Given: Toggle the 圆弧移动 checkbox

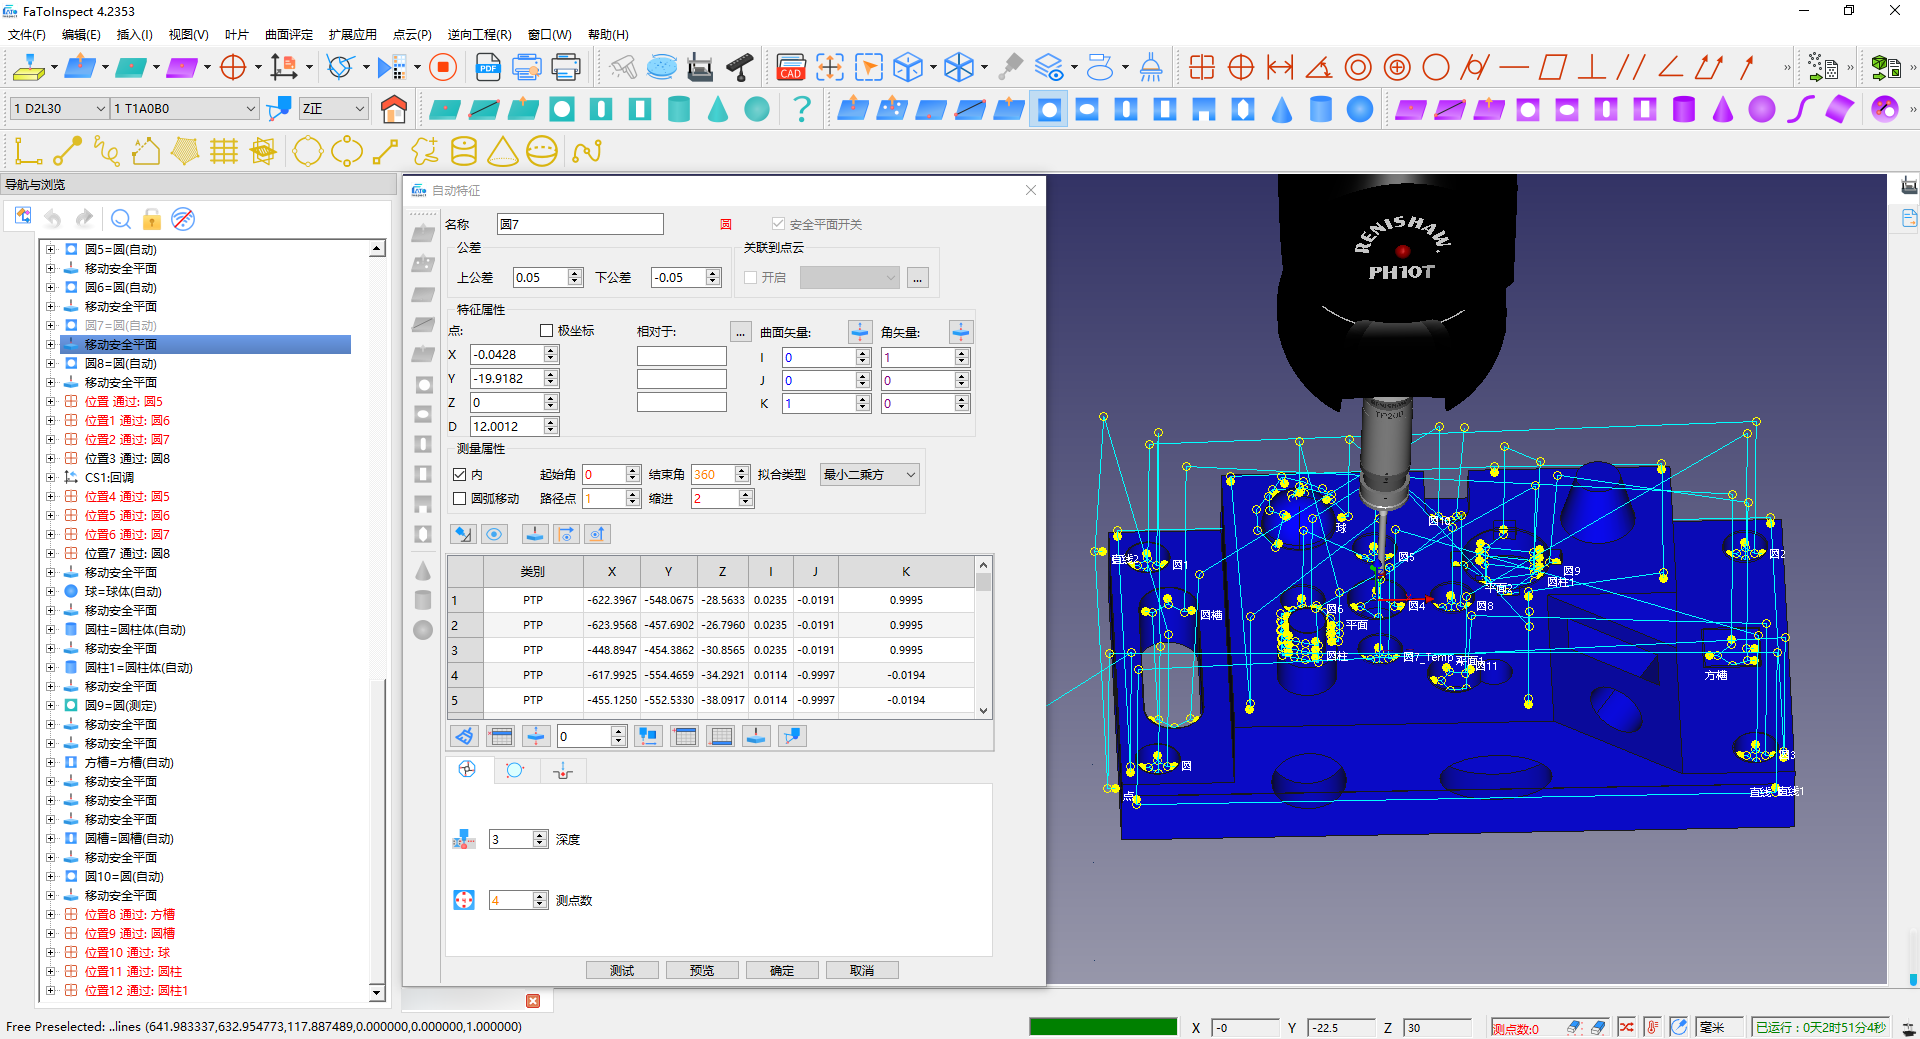Looking at the screenshot, I should coord(460,498).
